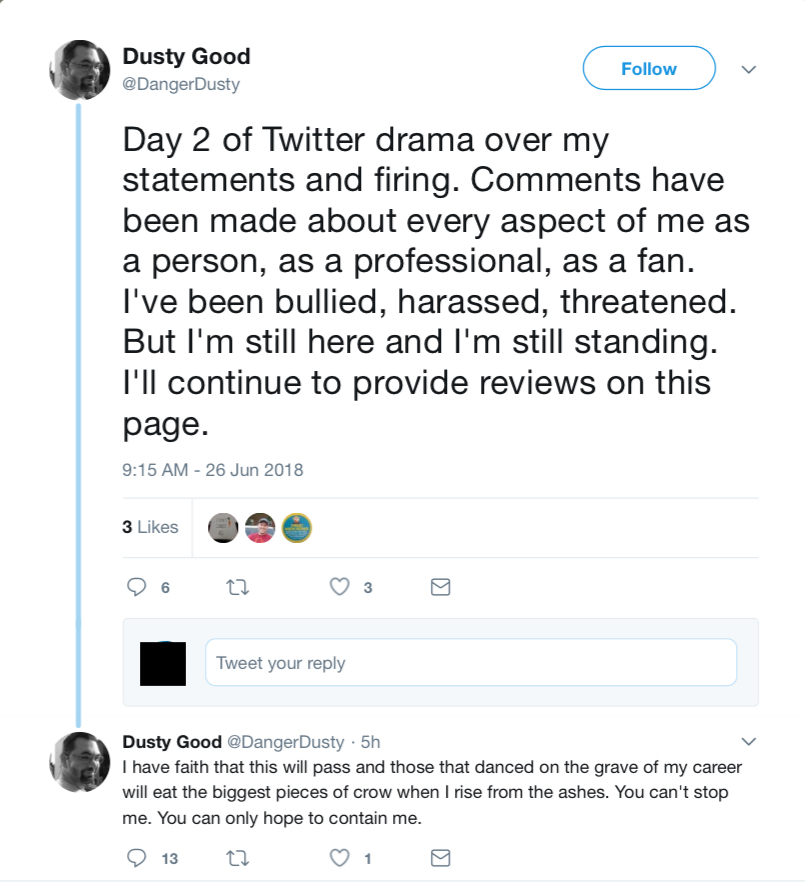Screen dimensions: 805x882
Task: Share reply tweet via envelope icon
Action: [440, 857]
